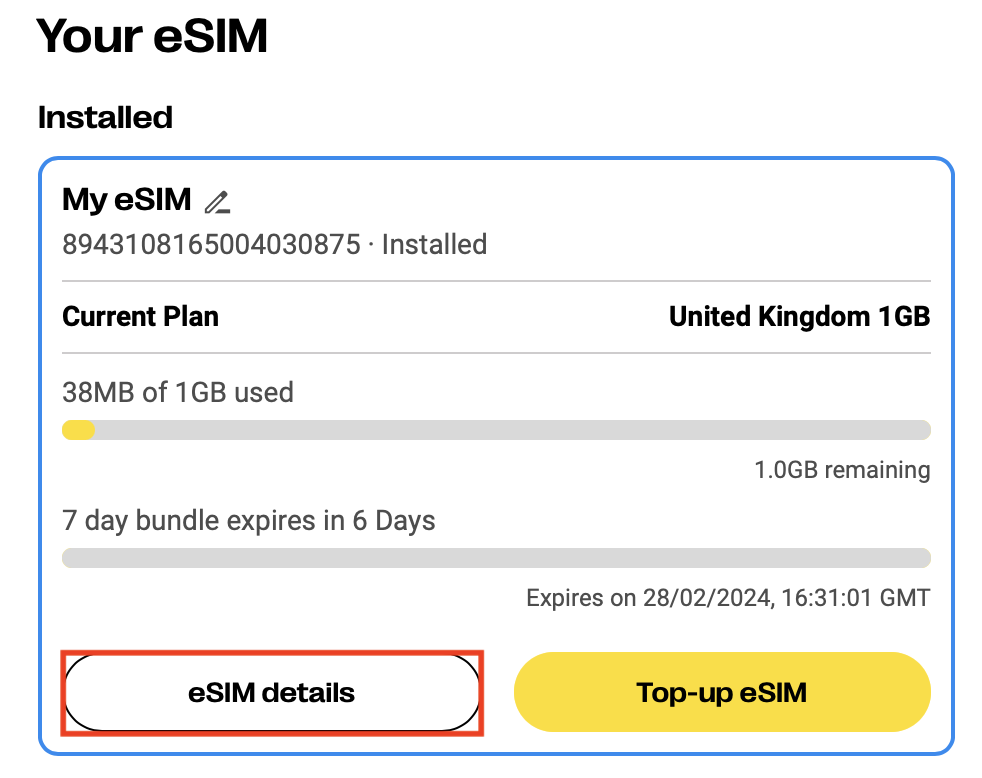Image resolution: width=982 pixels, height=778 pixels.
Task: Click the data usage progress bar
Action: tap(496, 430)
